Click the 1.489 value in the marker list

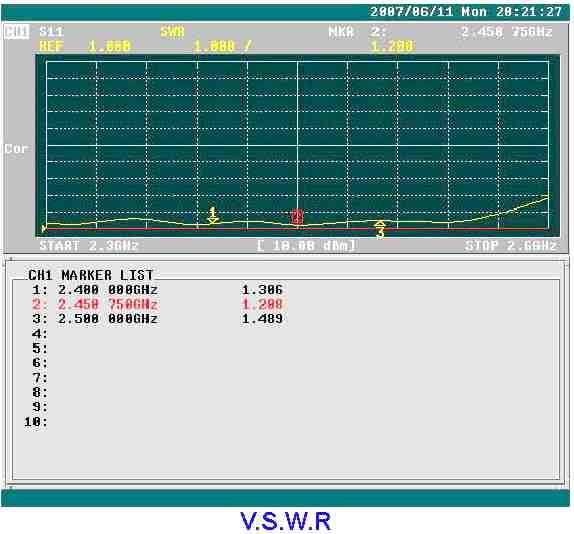262,319
